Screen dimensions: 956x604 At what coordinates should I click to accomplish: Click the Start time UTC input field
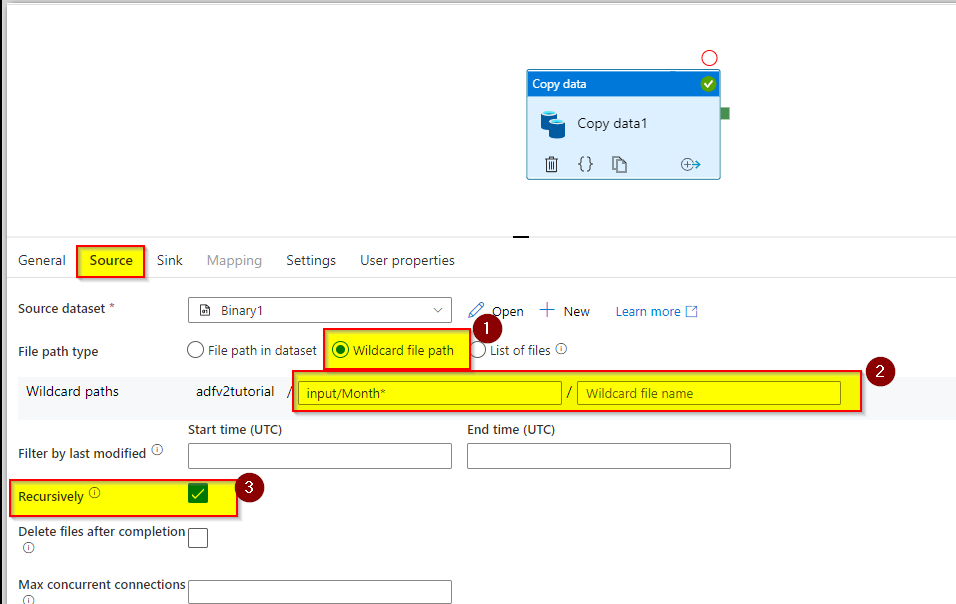[x=319, y=455]
